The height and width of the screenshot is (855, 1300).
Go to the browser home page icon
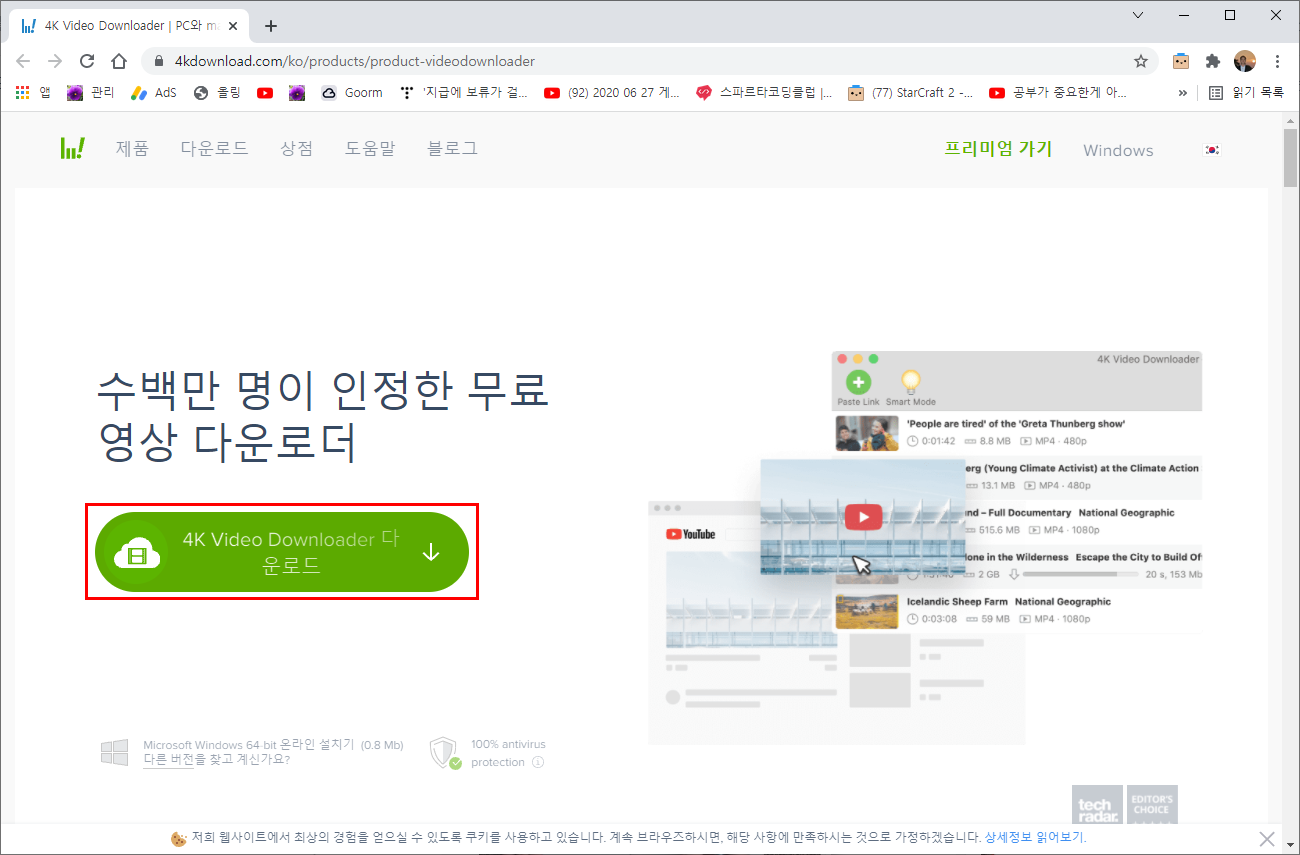pos(118,61)
